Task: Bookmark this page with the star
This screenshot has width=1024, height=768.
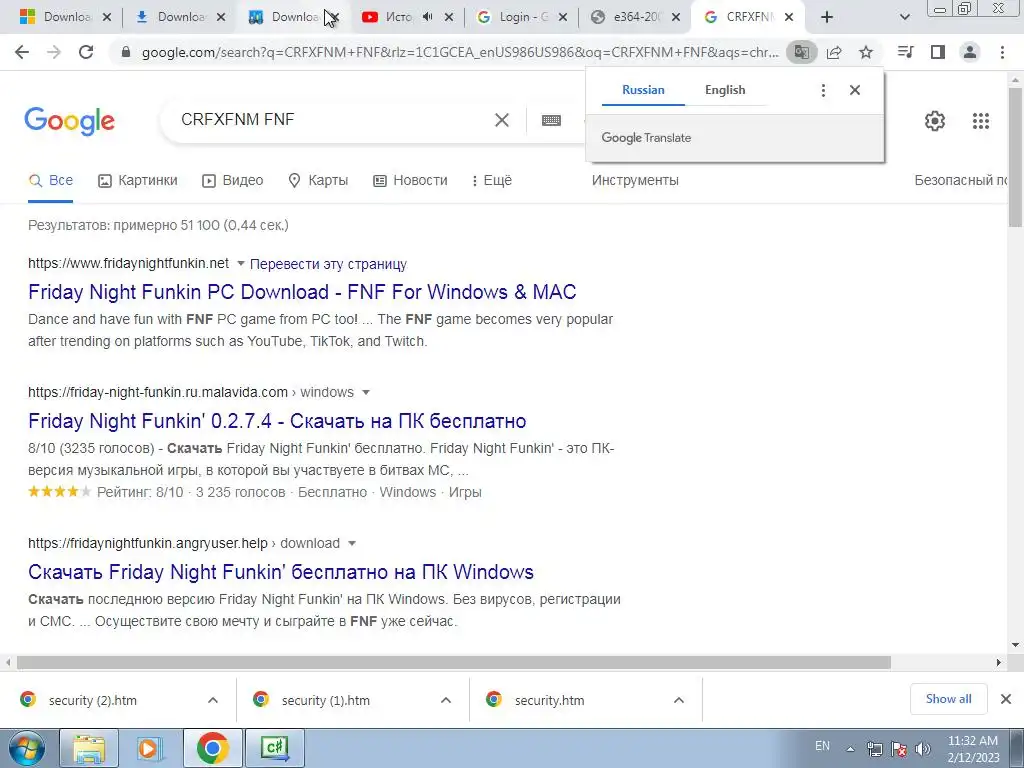Action: (x=866, y=52)
